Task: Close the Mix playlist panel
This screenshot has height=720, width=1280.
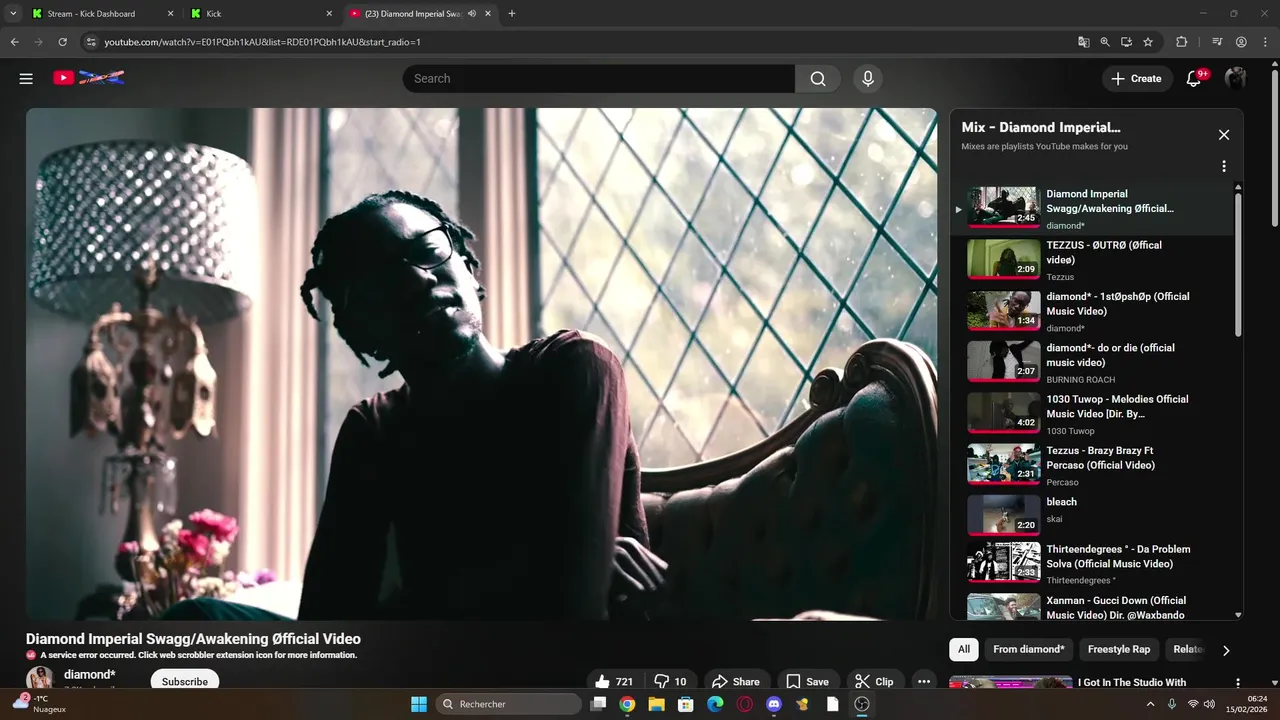Action: click(x=1223, y=135)
